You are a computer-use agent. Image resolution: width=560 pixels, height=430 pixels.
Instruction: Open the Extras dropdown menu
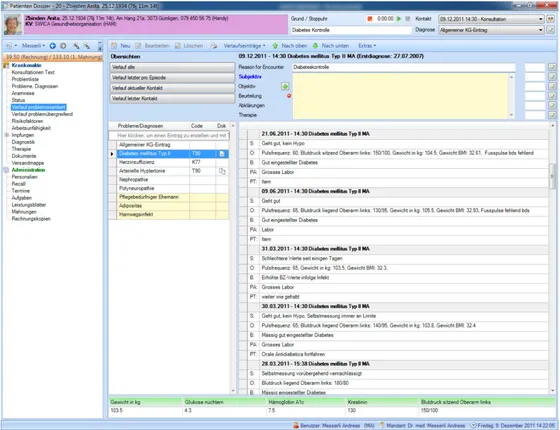click(x=367, y=46)
